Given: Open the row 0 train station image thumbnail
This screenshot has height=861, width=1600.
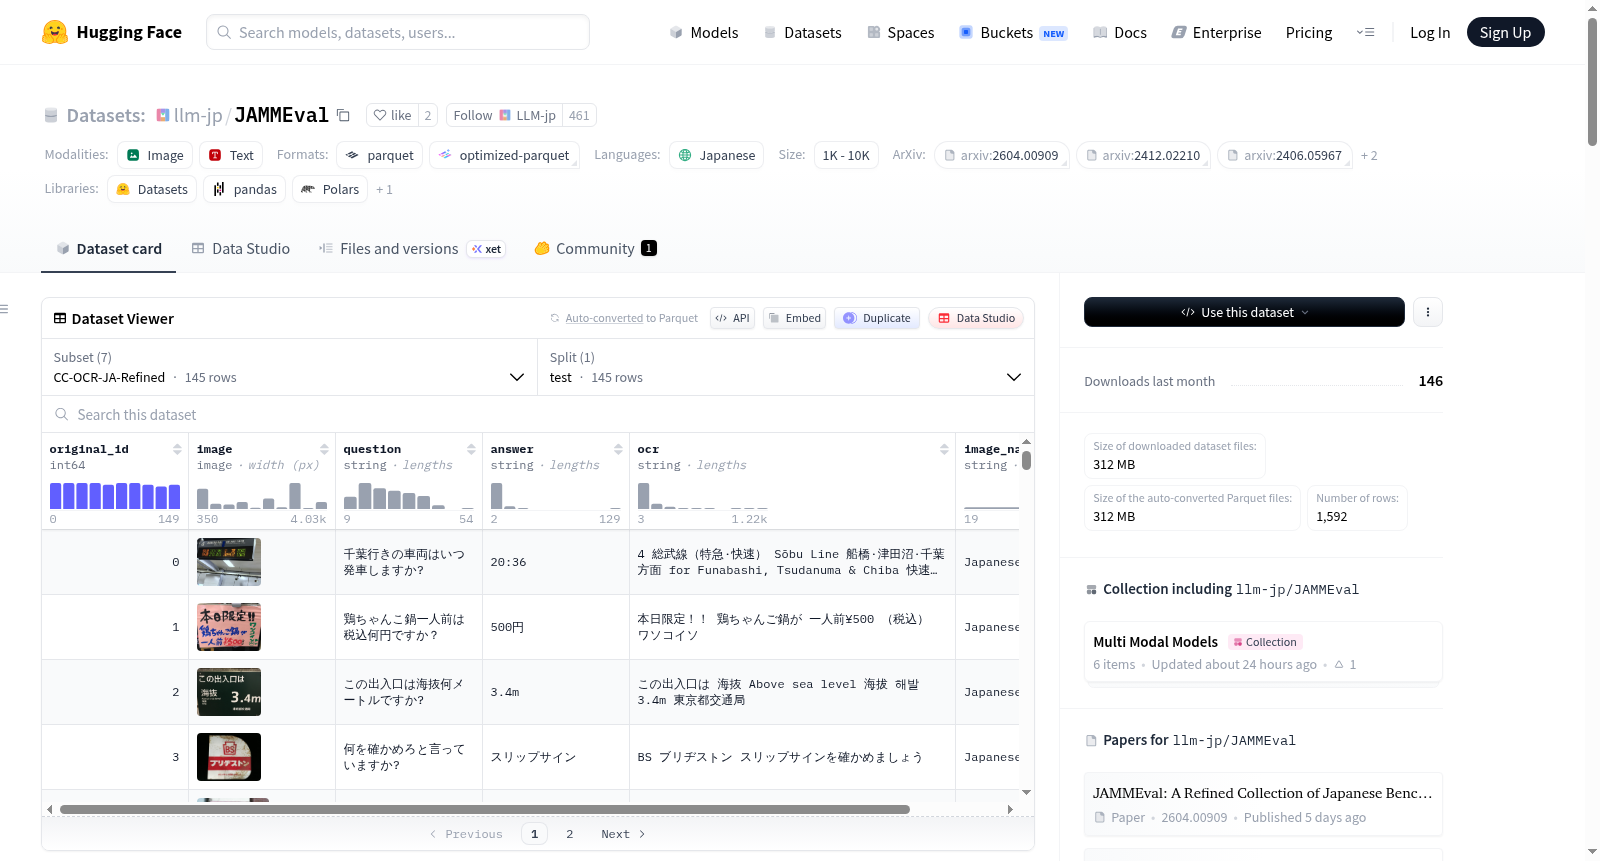Looking at the screenshot, I should 229,562.
